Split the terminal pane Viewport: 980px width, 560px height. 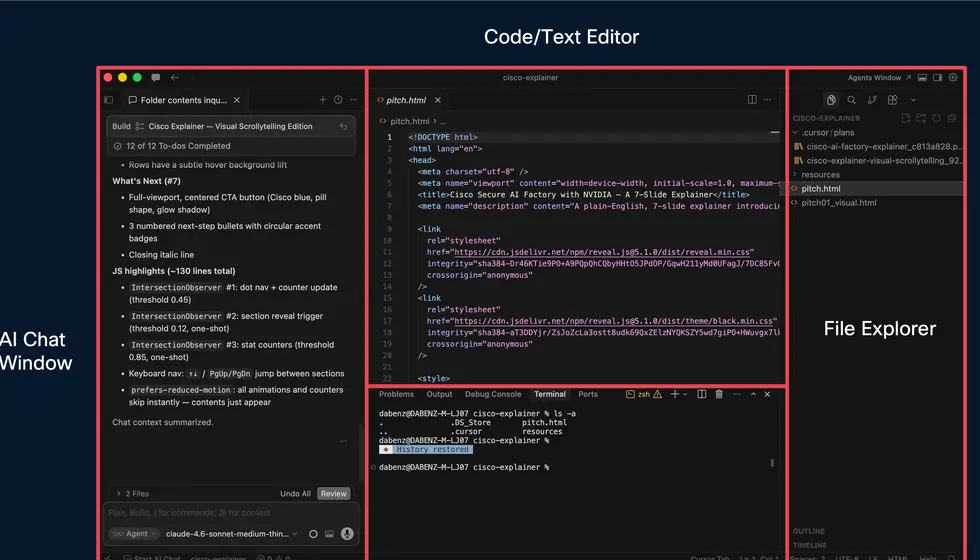click(x=702, y=394)
